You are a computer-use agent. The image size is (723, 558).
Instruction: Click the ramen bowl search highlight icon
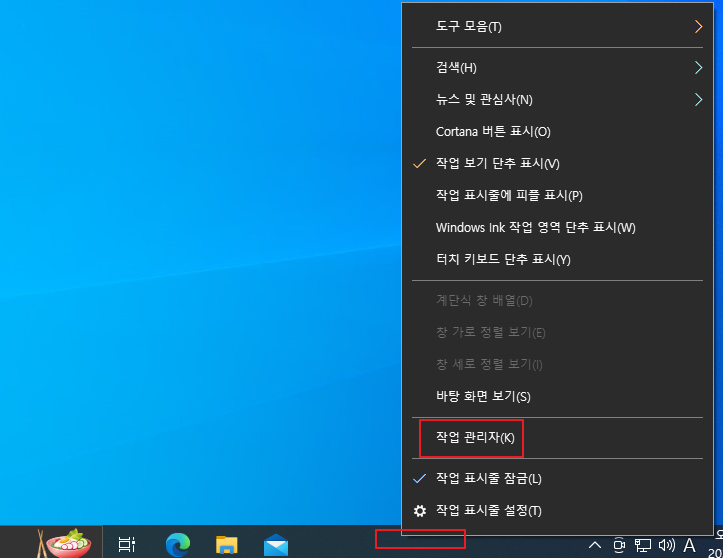[65, 543]
